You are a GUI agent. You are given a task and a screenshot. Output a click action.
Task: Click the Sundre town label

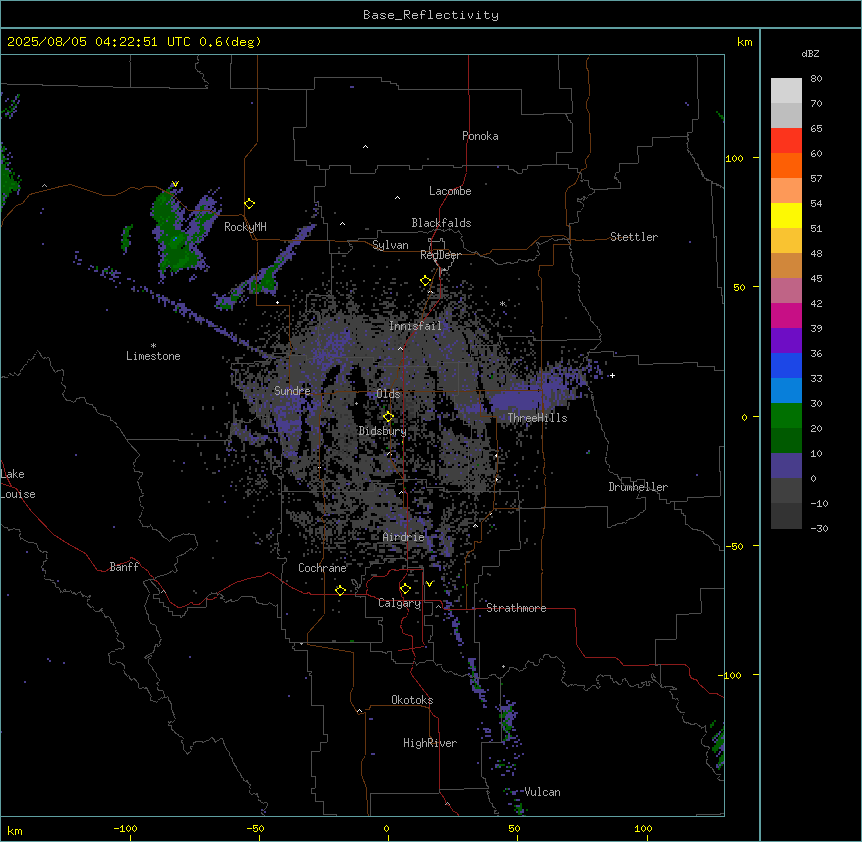click(x=292, y=391)
